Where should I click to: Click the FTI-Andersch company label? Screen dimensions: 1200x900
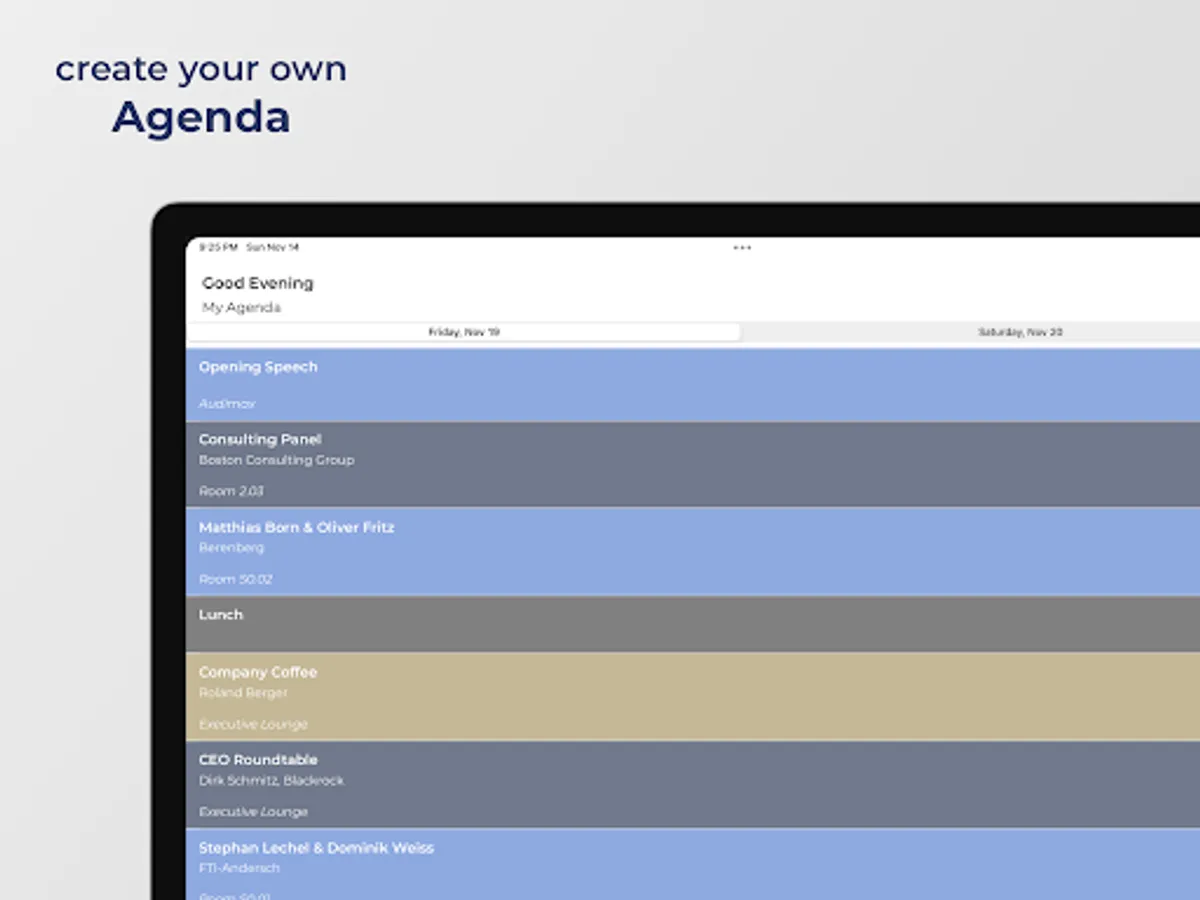click(x=239, y=868)
